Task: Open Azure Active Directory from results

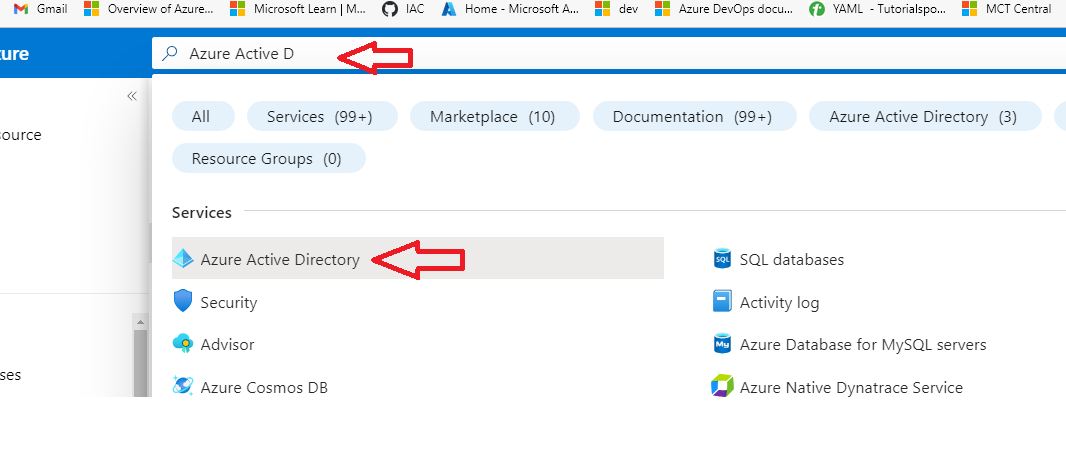Action: point(417,258)
